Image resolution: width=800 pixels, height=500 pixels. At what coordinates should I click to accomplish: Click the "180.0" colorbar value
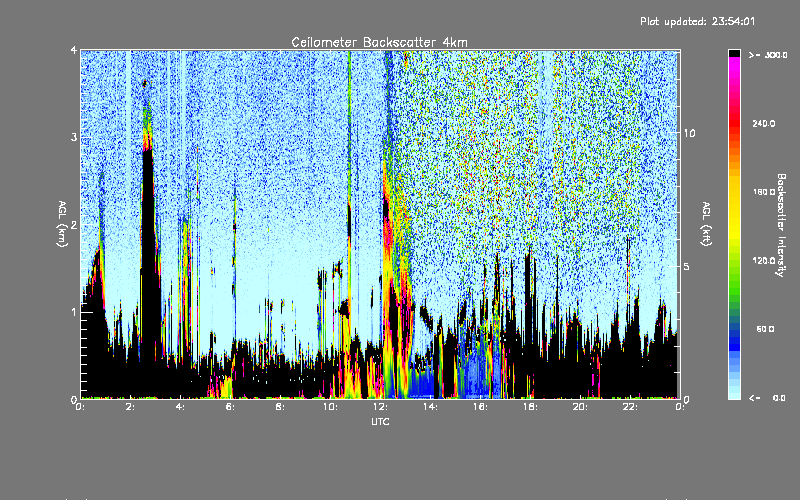pos(764,192)
